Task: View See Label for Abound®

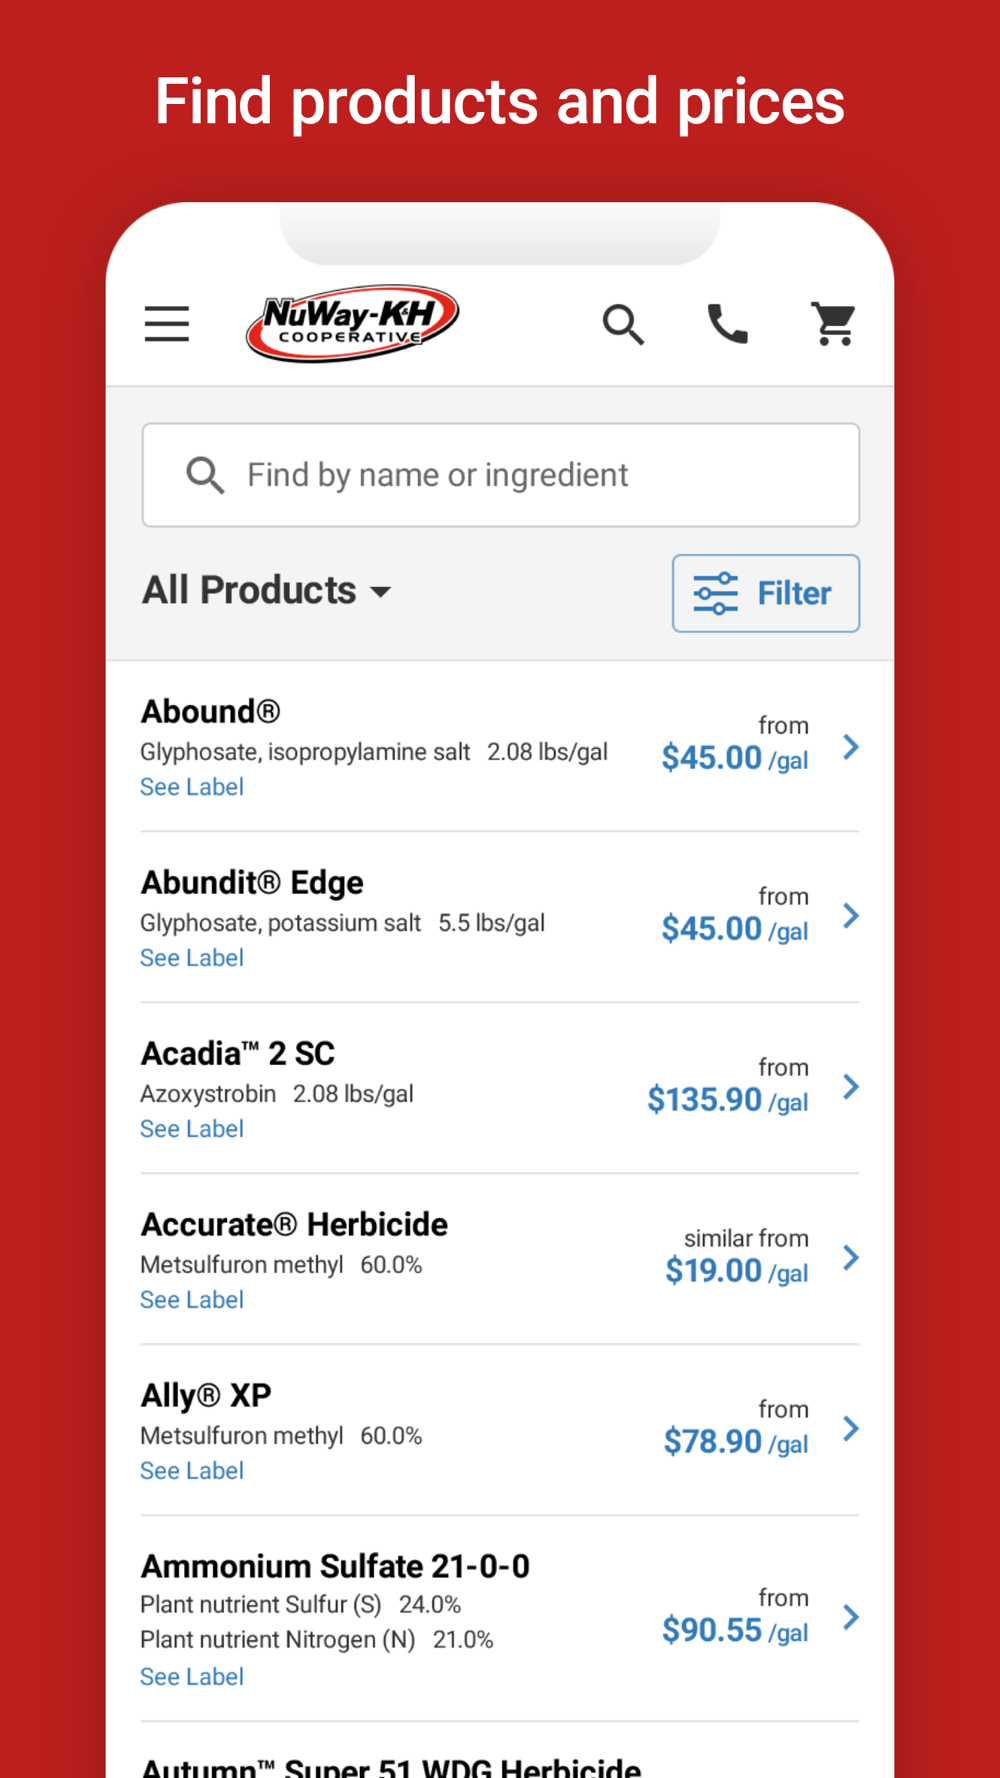Action: pyautogui.click(x=192, y=787)
